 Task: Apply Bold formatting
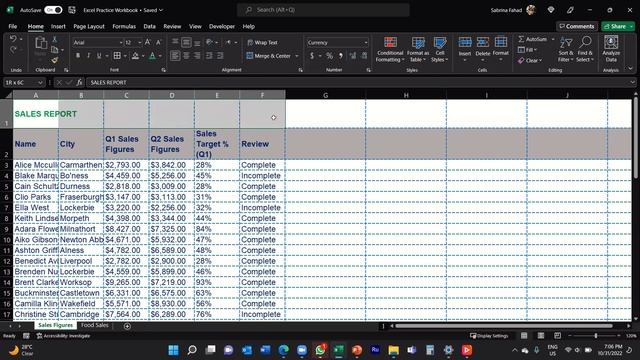pos(78,56)
